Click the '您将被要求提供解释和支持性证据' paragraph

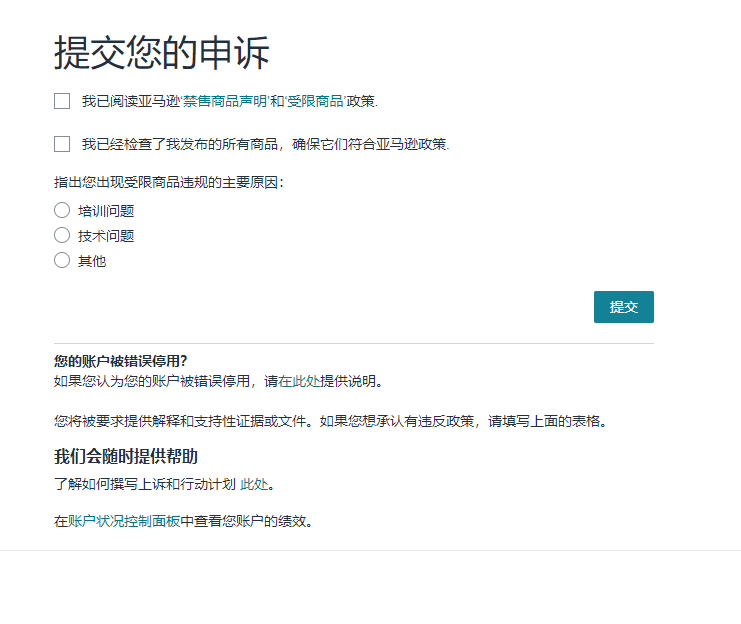(x=330, y=421)
